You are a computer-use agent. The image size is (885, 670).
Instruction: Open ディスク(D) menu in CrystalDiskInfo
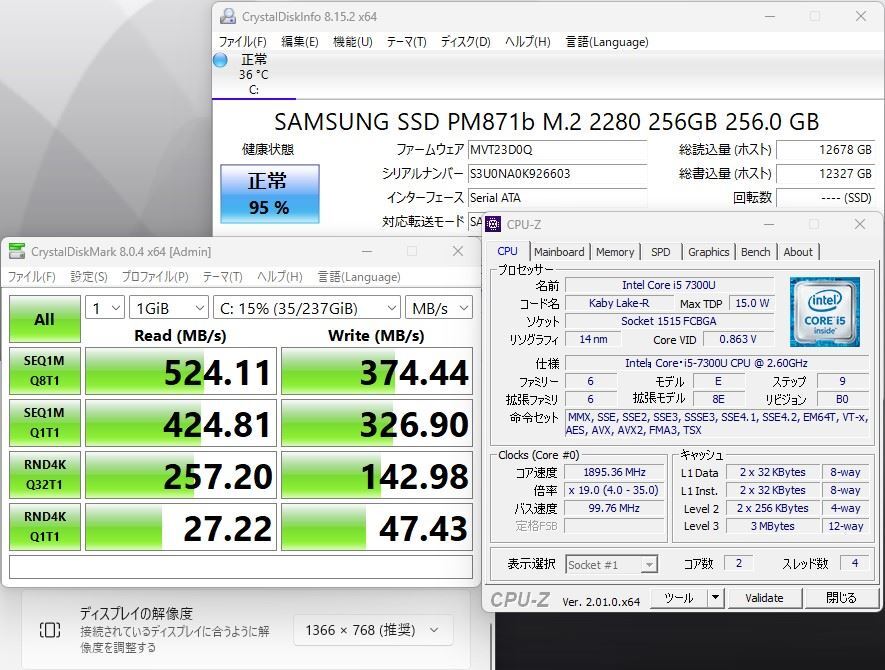466,42
